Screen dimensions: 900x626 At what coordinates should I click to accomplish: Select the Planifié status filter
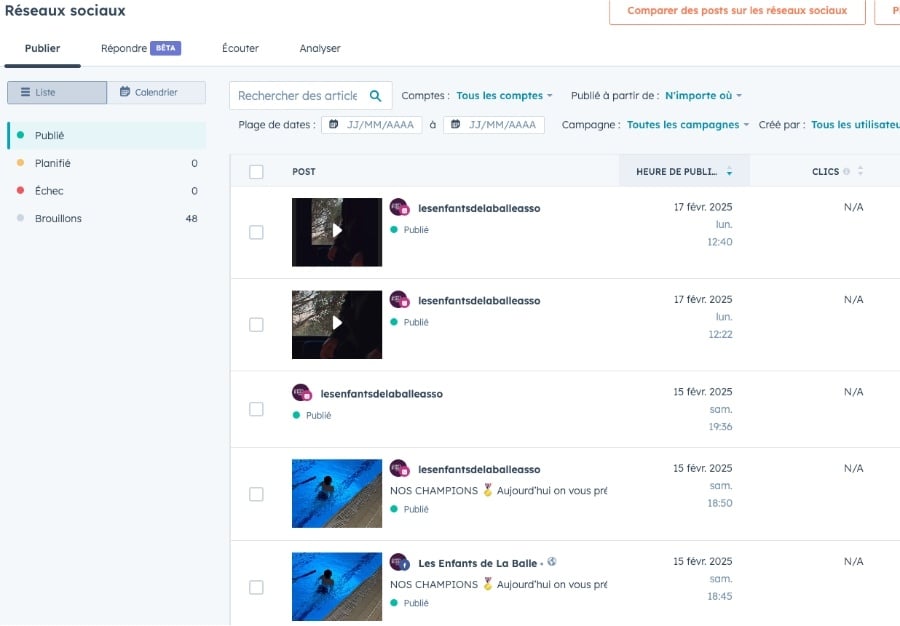pyautogui.click(x=107, y=163)
